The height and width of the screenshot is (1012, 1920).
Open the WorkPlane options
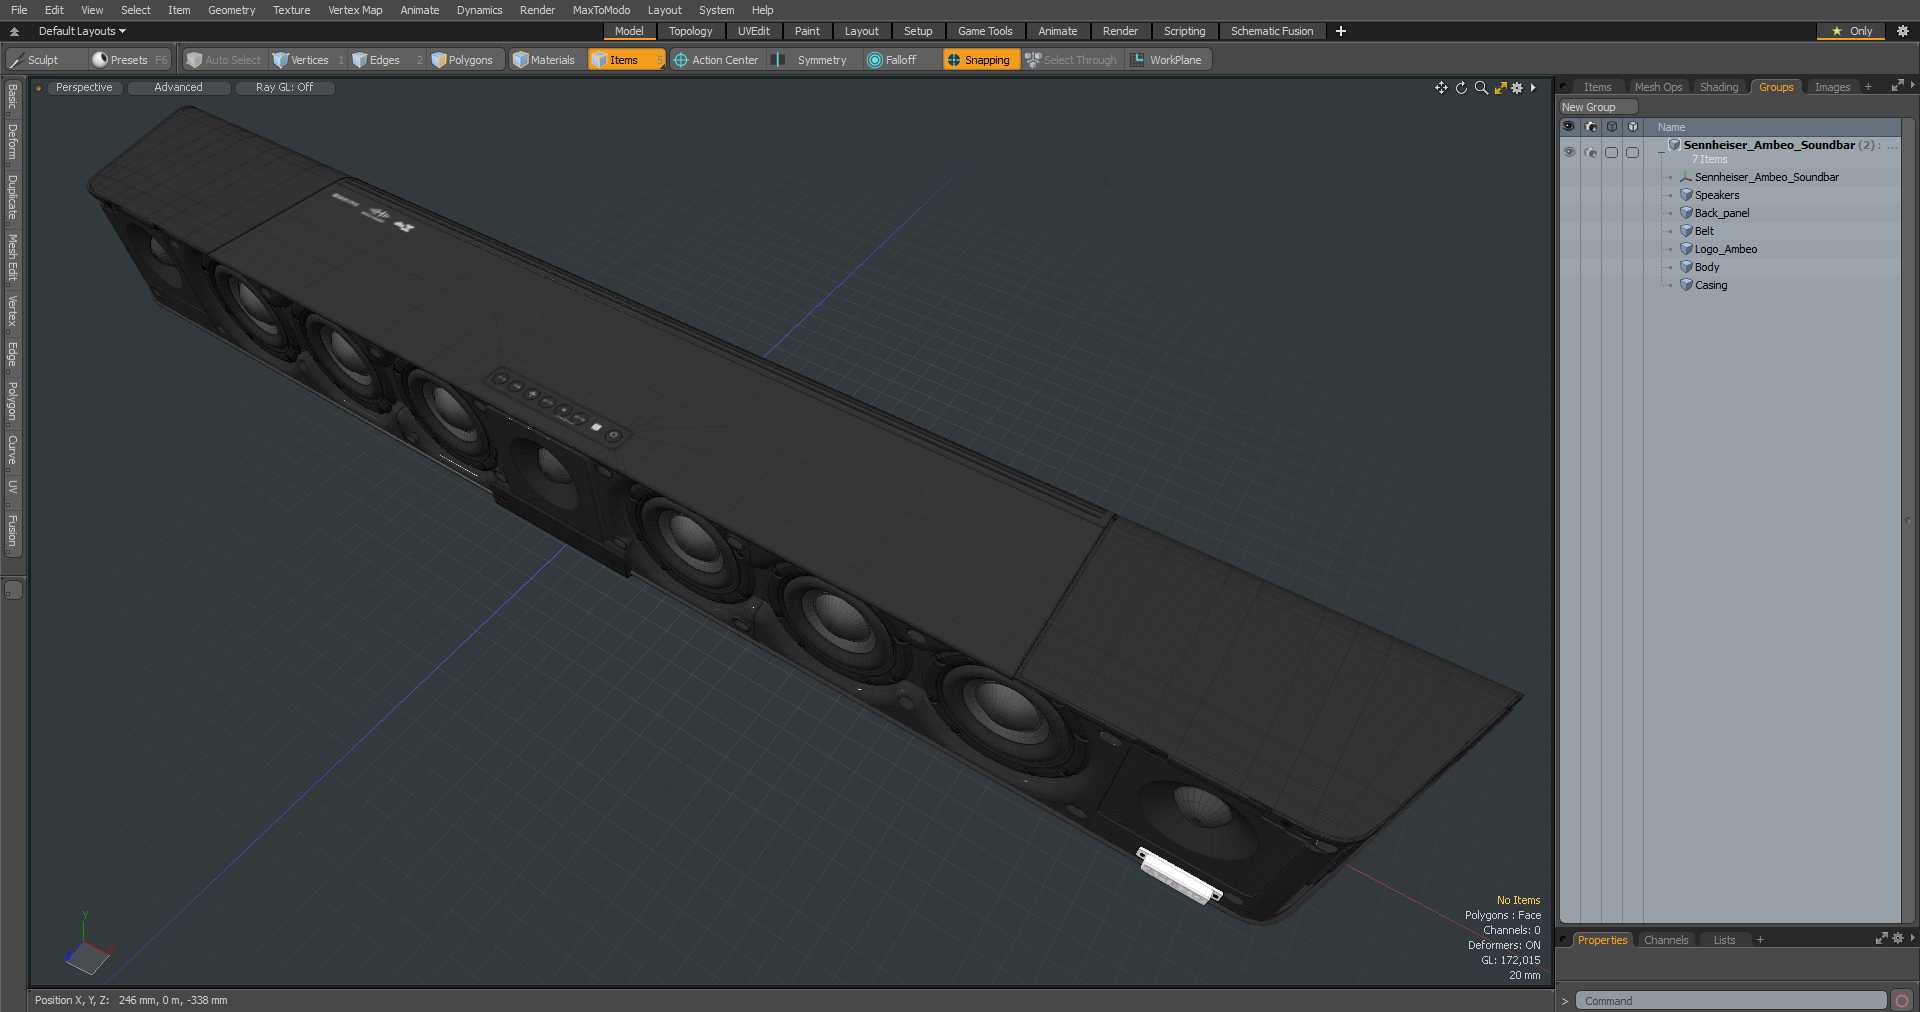point(1168,60)
